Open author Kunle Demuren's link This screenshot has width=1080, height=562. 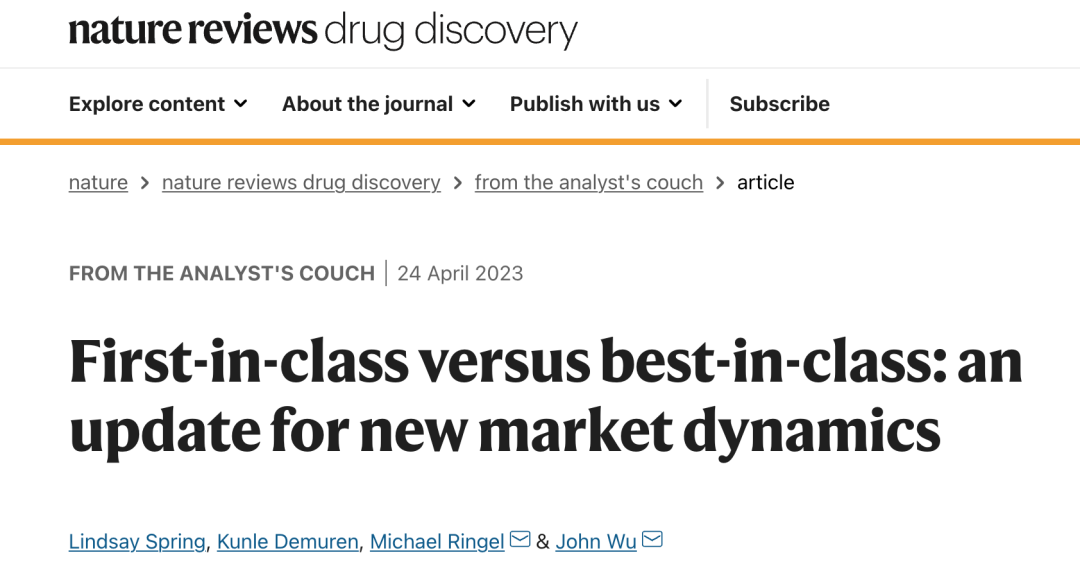click(288, 542)
